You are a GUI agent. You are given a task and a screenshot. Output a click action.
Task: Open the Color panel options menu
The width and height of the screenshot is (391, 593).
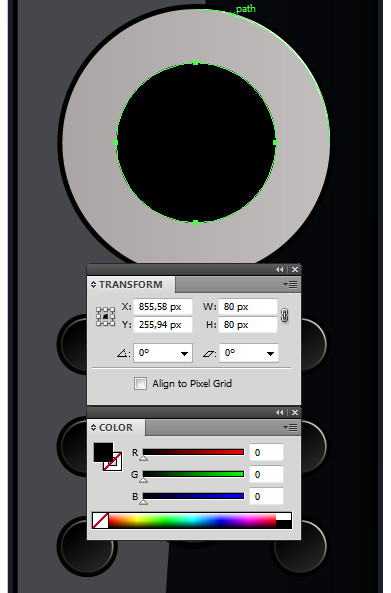(290, 427)
